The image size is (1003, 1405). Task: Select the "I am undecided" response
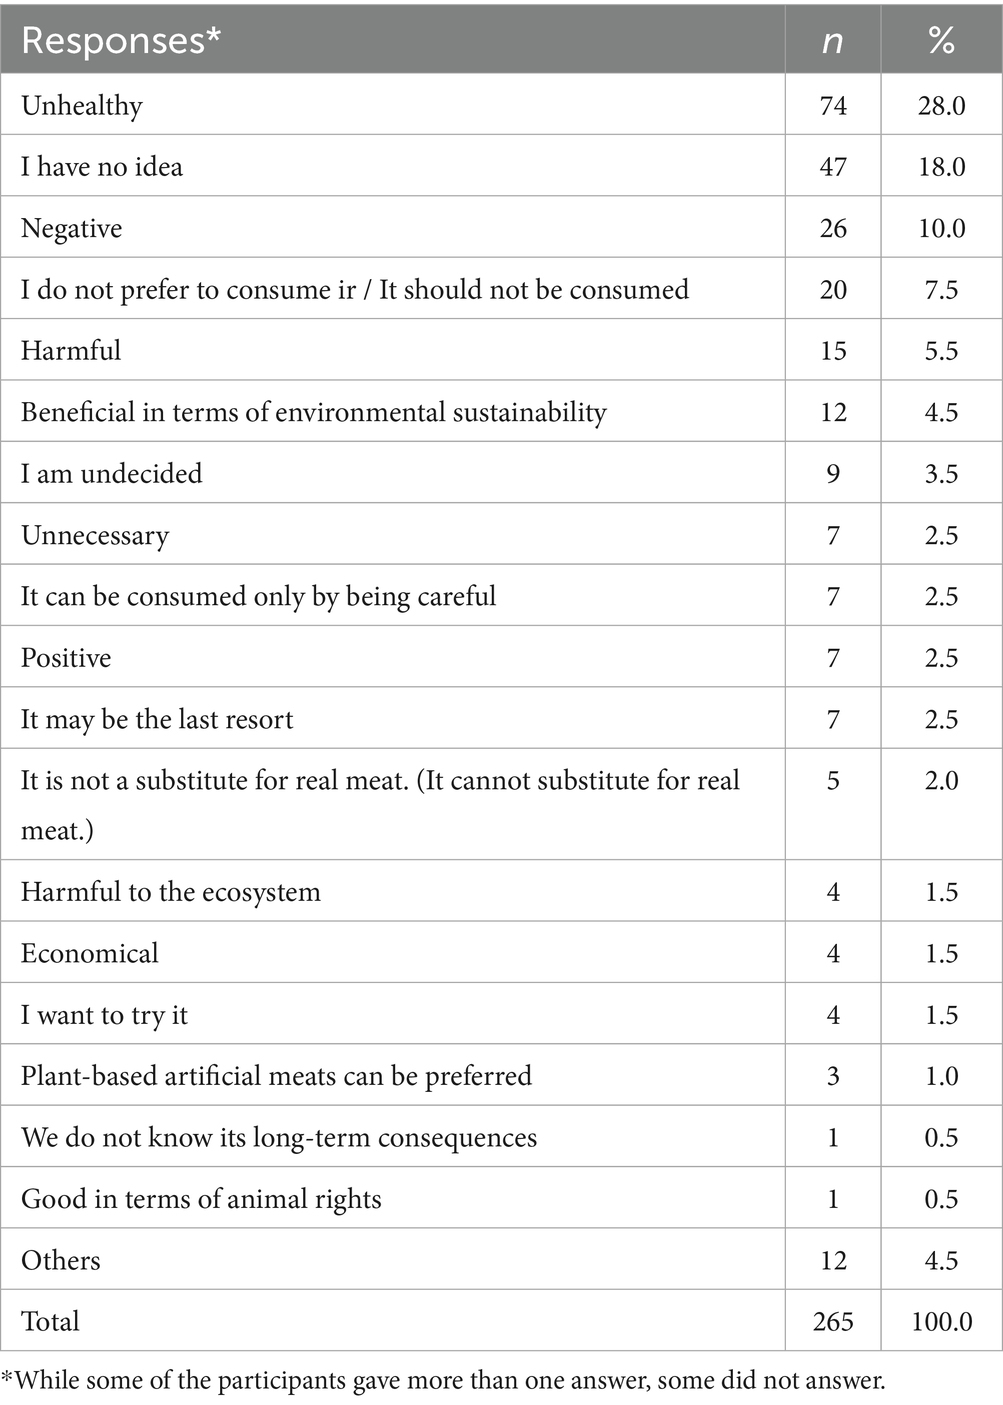click(x=112, y=473)
